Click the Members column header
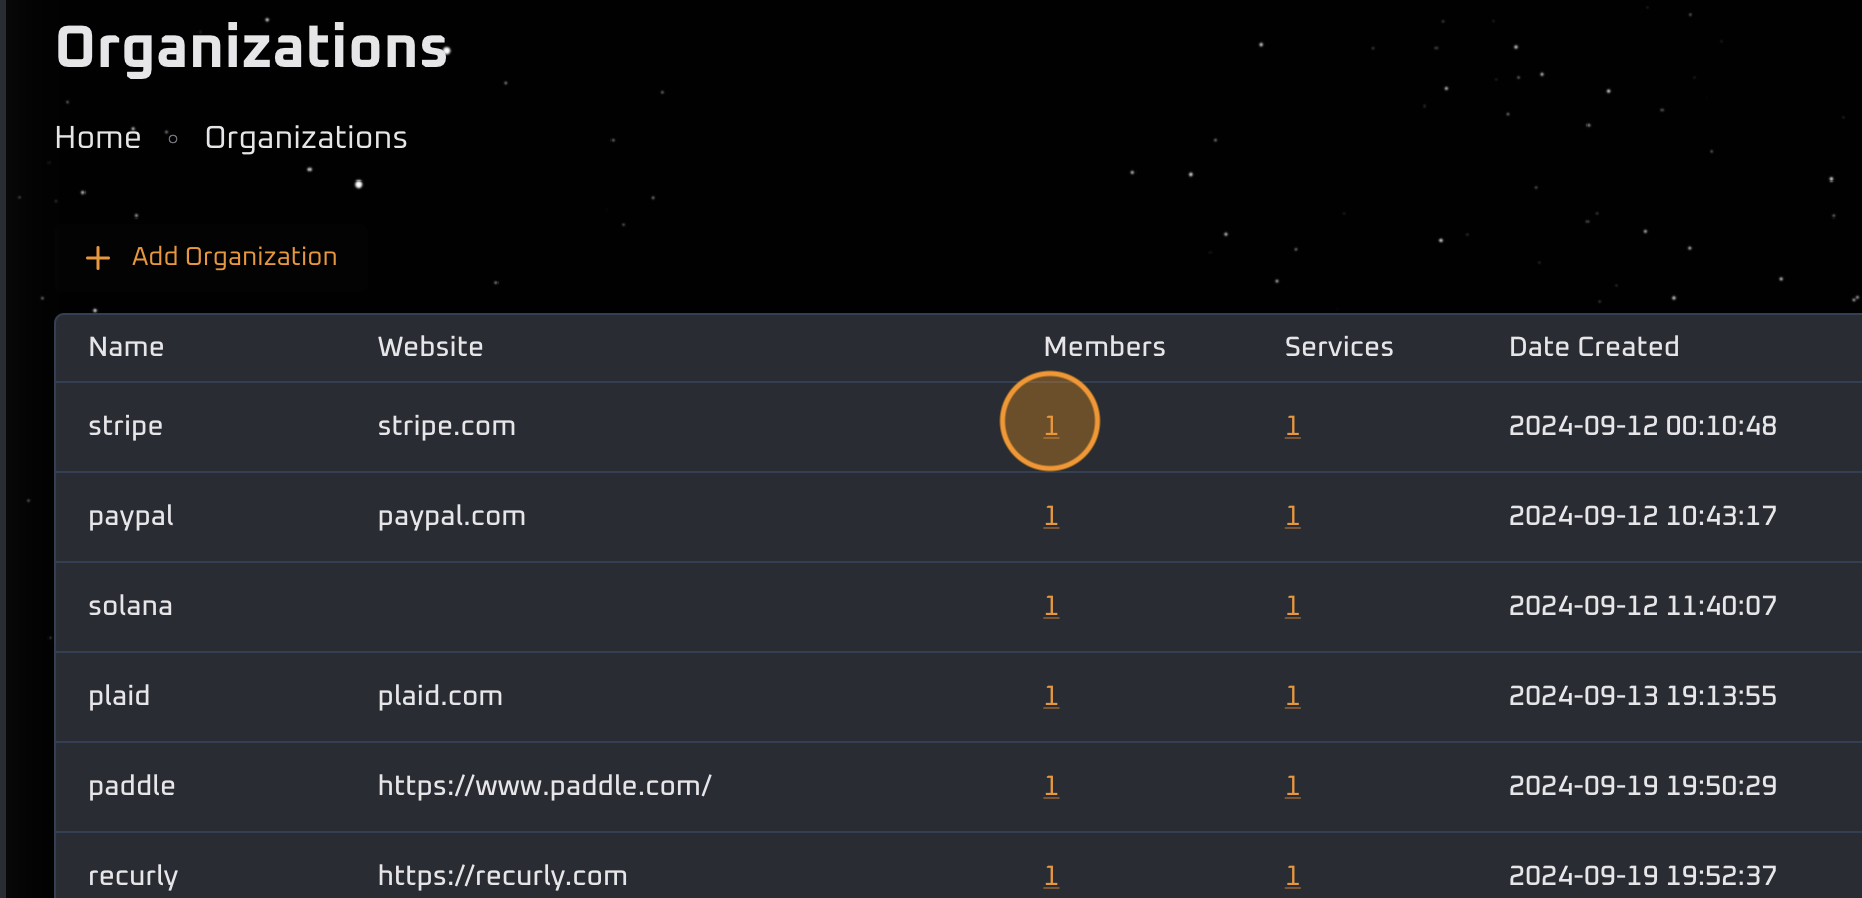Viewport: 1862px width, 898px height. pyautogui.click(x=1104, y=347)
